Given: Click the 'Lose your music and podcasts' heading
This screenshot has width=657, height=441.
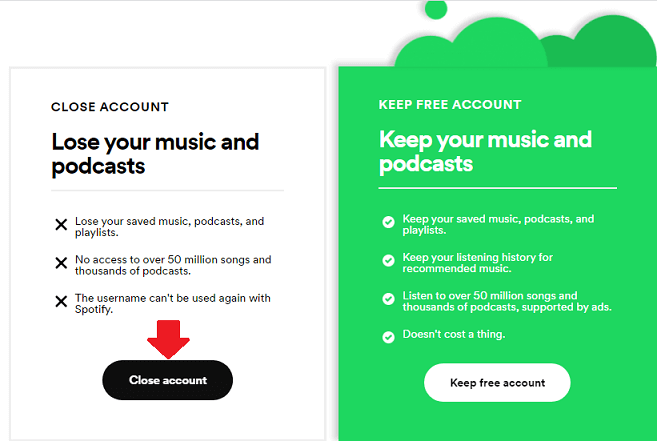Looking at the screenshot, I should 155,154.
